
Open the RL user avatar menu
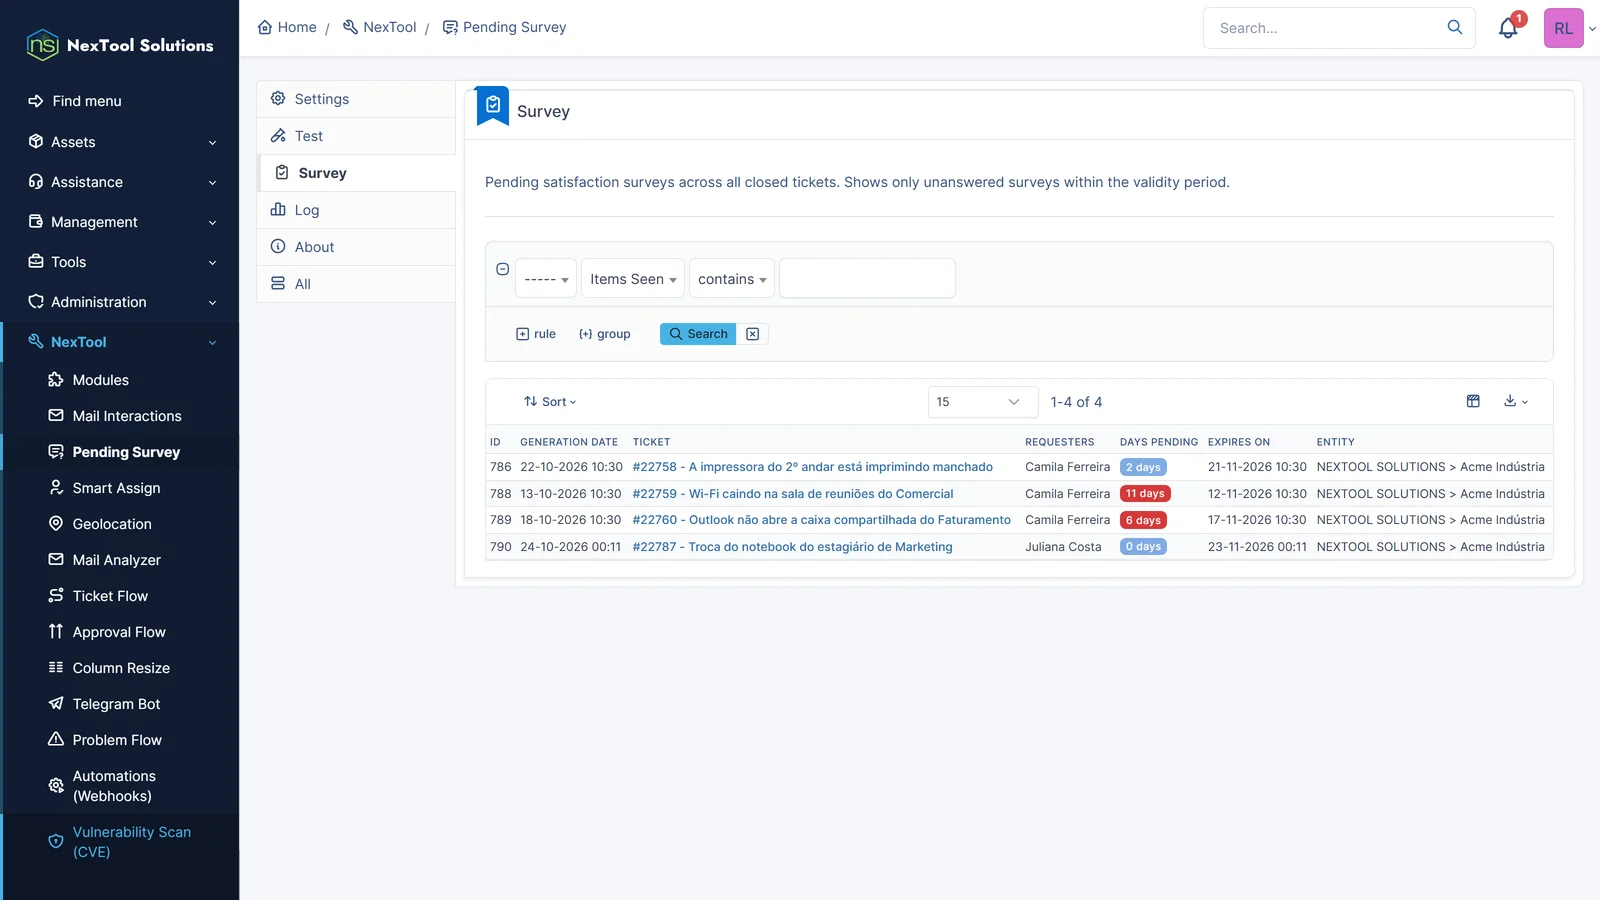pos(1564,28)
